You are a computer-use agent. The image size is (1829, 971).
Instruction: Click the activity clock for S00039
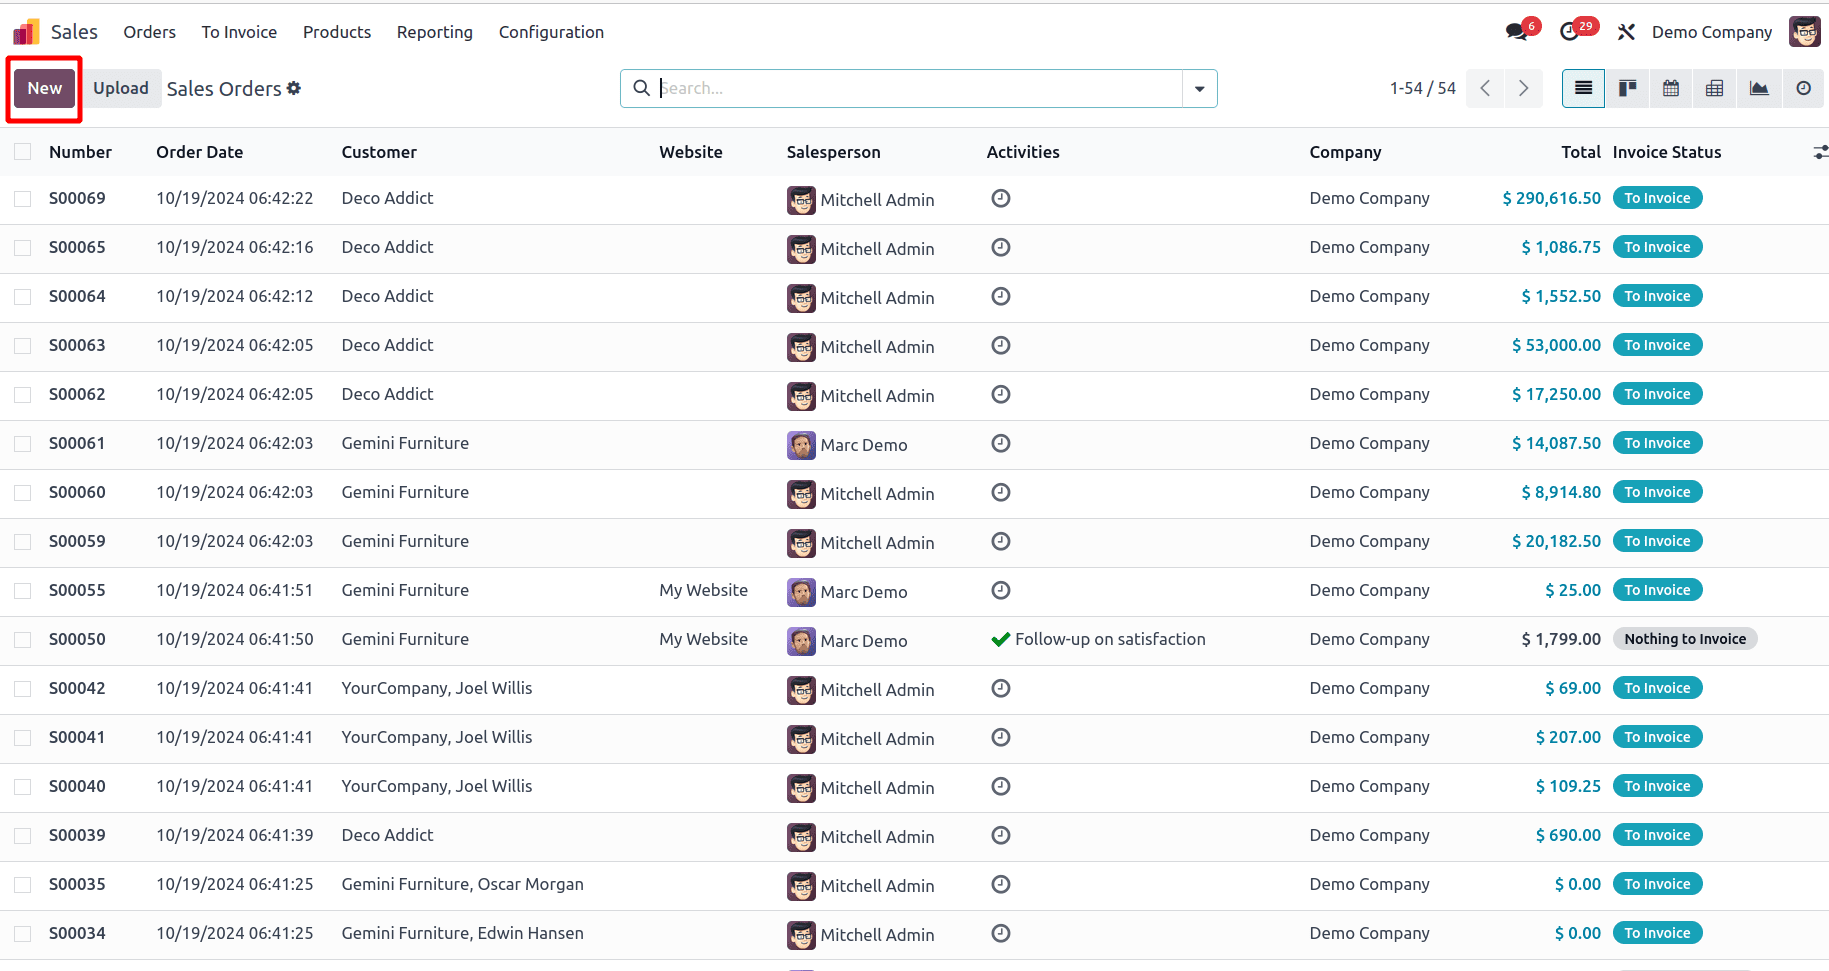(x=1001, y=835)
